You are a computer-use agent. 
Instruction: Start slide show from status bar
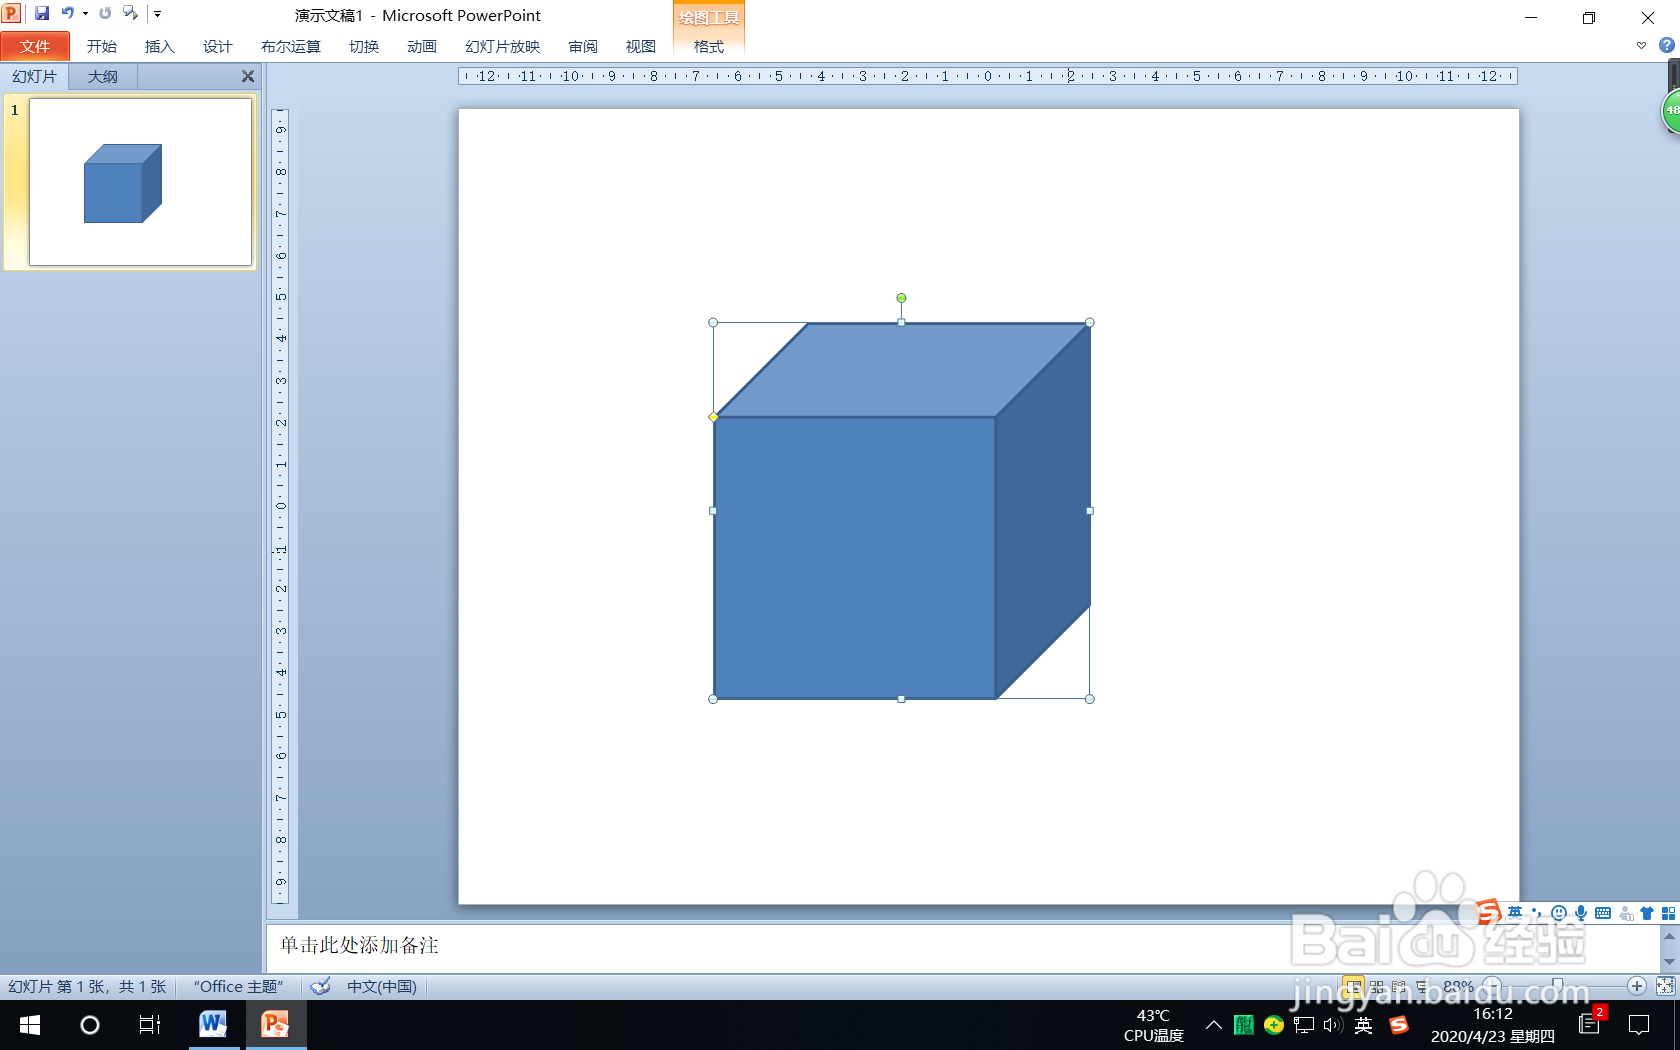tap(1422, 987)
